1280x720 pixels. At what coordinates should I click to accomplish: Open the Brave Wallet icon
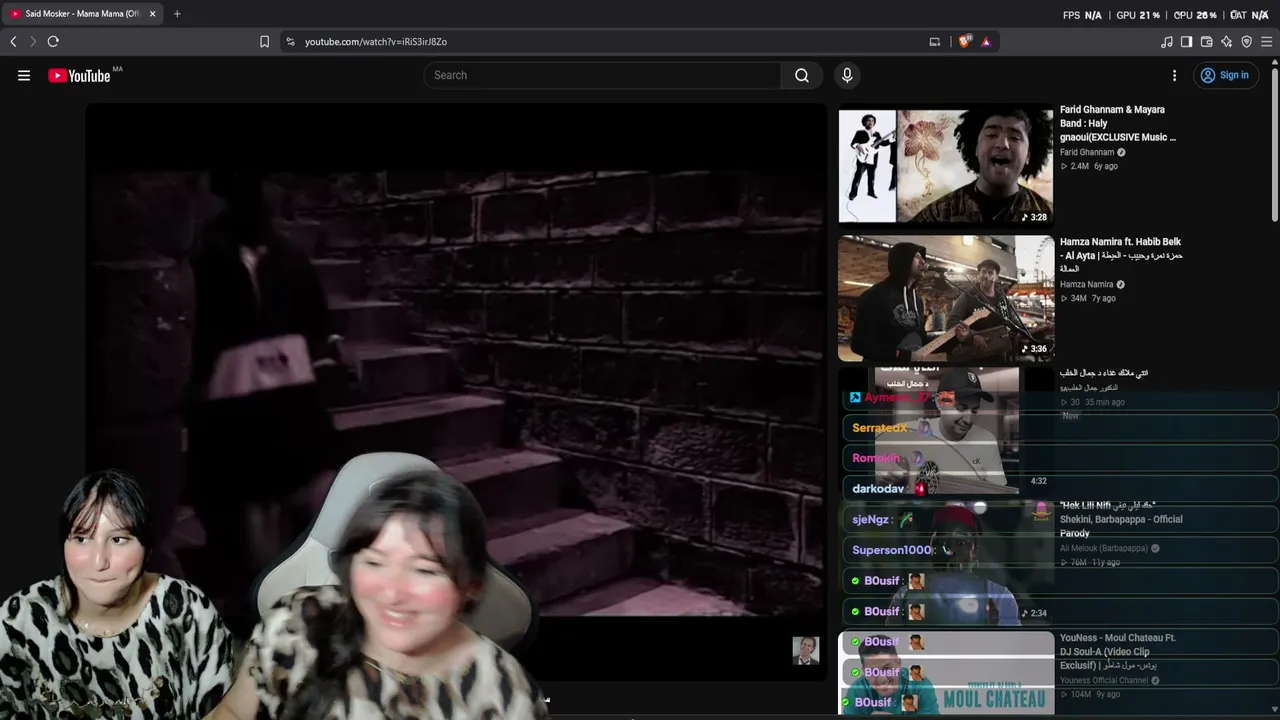[1206, 42]
